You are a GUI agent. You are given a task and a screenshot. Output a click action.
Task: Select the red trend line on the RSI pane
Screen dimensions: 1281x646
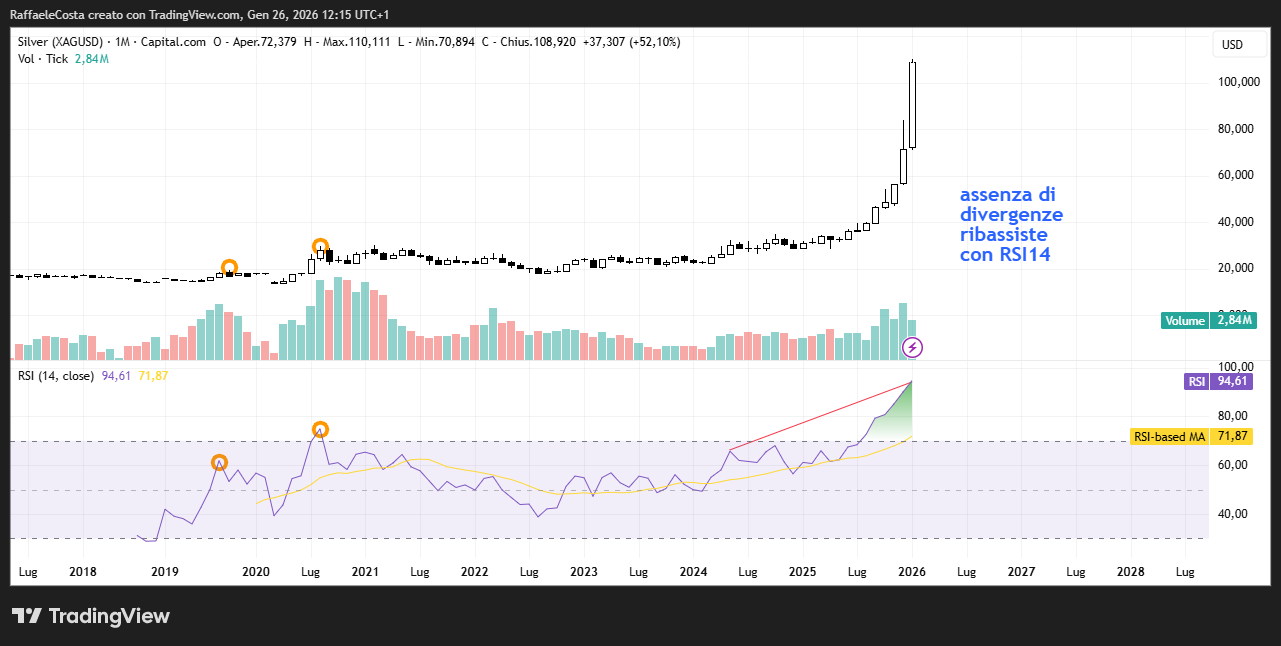tap(820, 416)
